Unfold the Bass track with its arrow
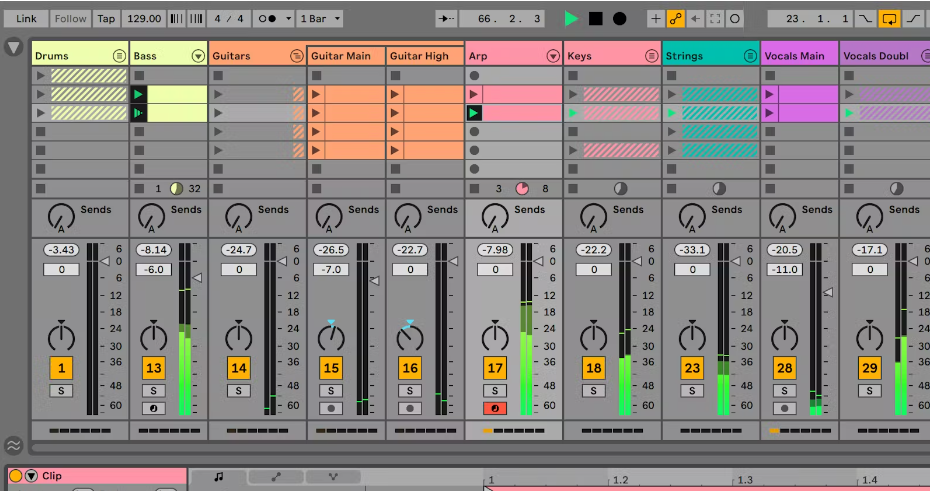This screenshot has height=491, width=930. pyautogui.click(x=198, y=56)
